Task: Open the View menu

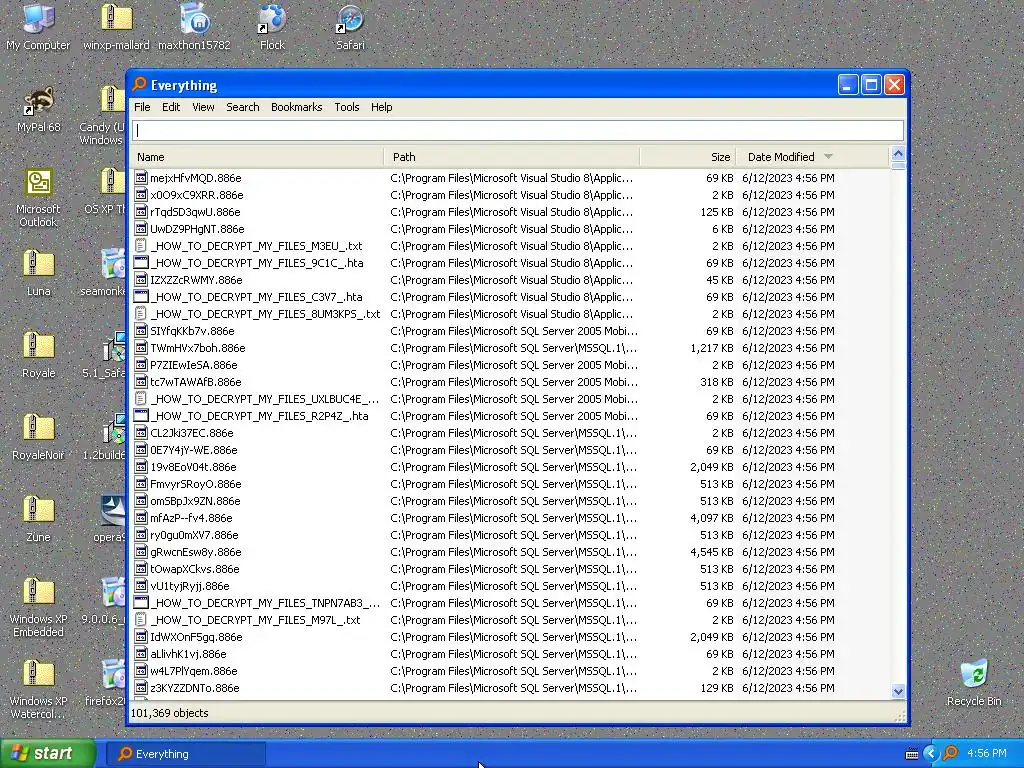Action: tap(203, 107)
